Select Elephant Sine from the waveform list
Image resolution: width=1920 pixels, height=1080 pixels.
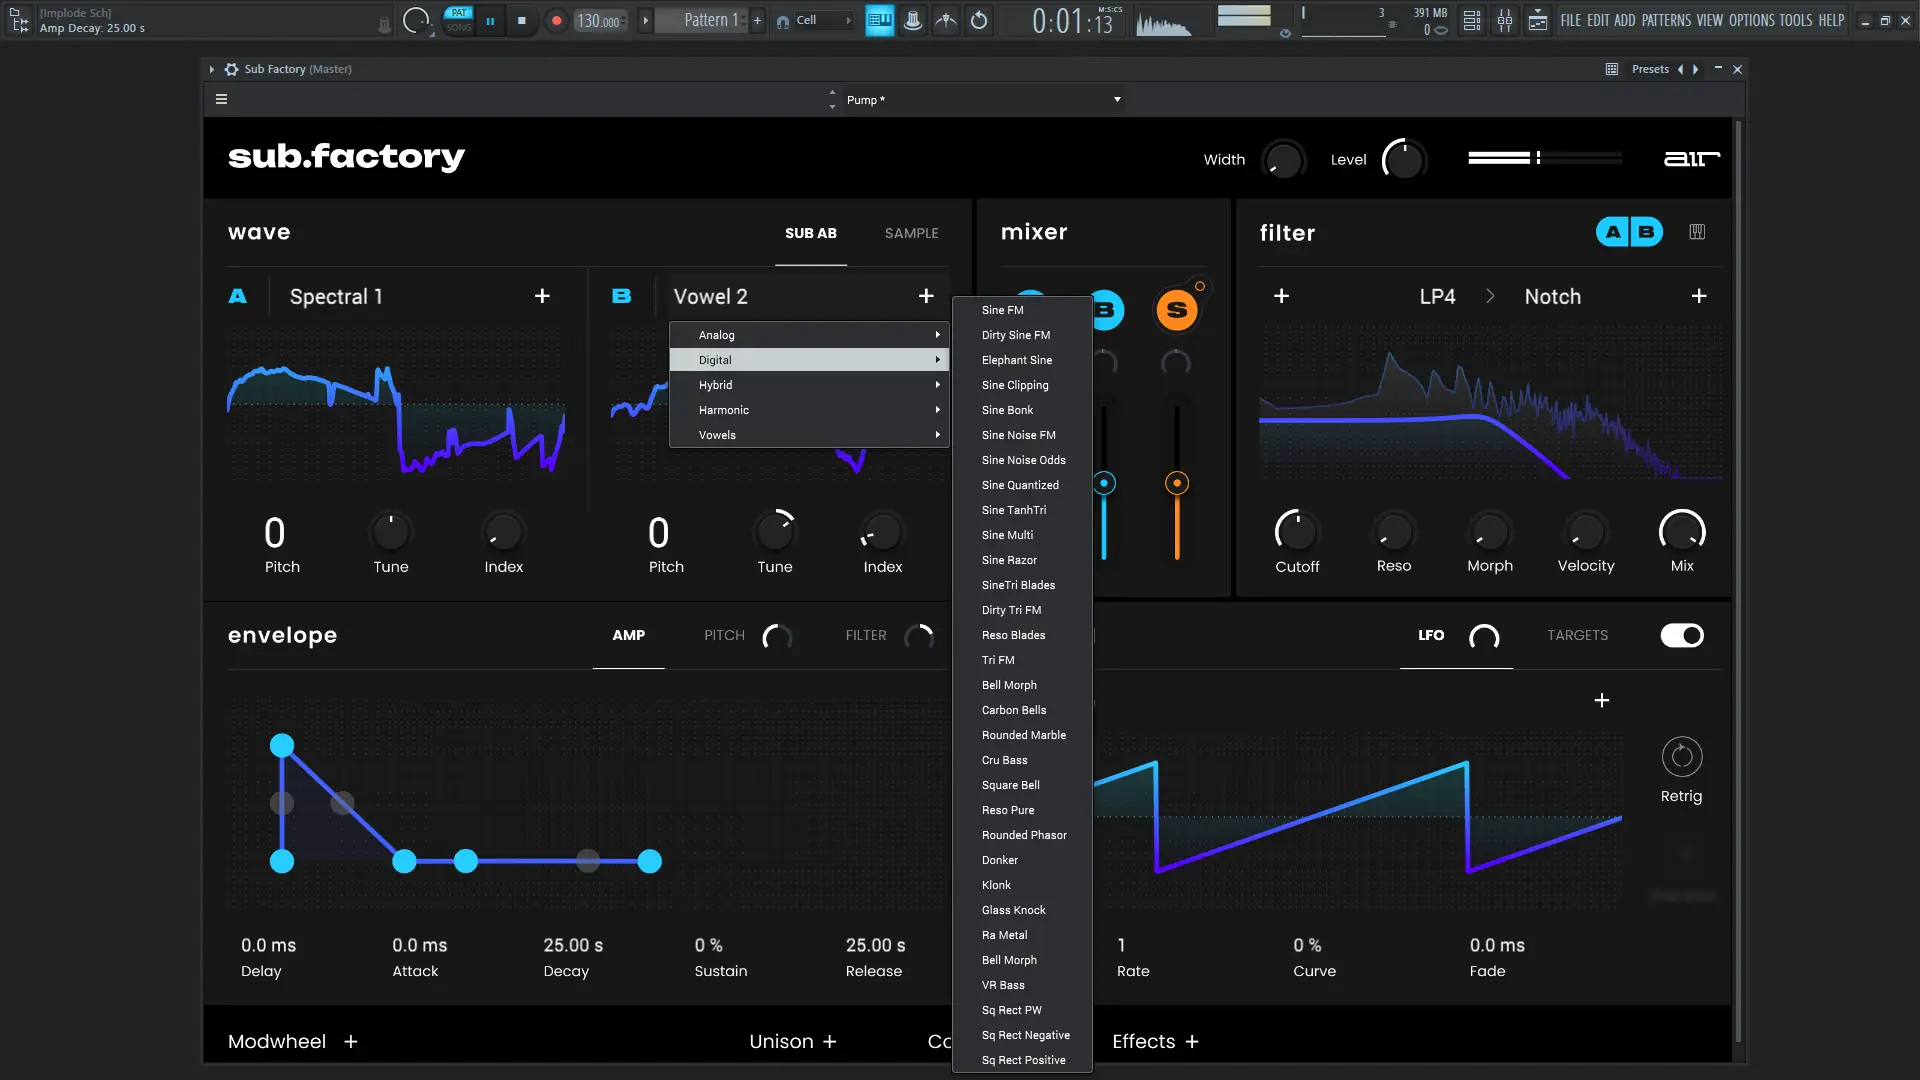(x=1016, y=360)
